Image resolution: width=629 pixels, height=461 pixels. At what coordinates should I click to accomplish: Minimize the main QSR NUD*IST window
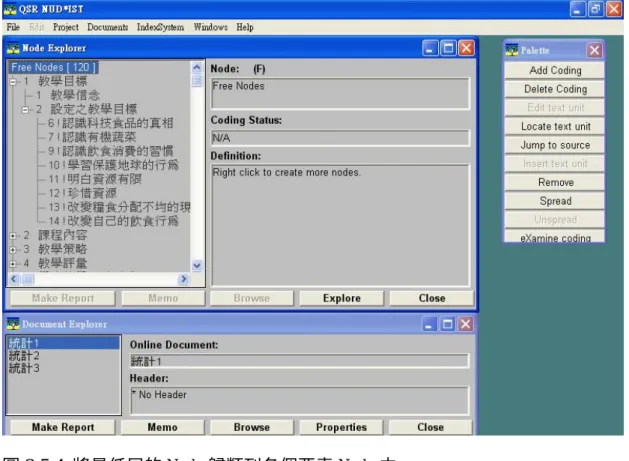pyautogui.click(x=577, y=9)
